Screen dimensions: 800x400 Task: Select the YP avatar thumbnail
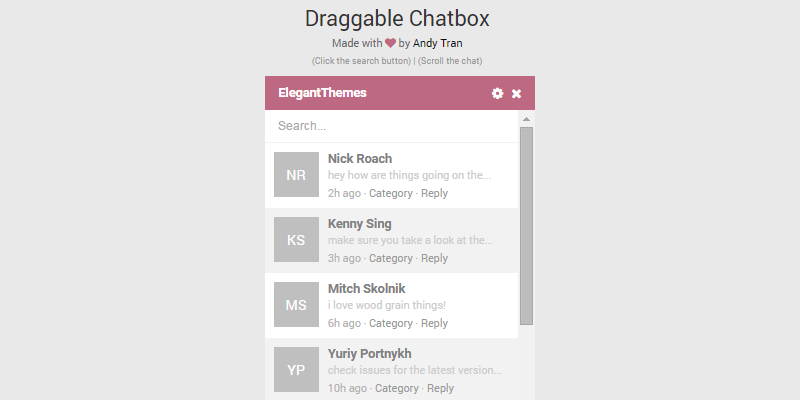[296, 370]
